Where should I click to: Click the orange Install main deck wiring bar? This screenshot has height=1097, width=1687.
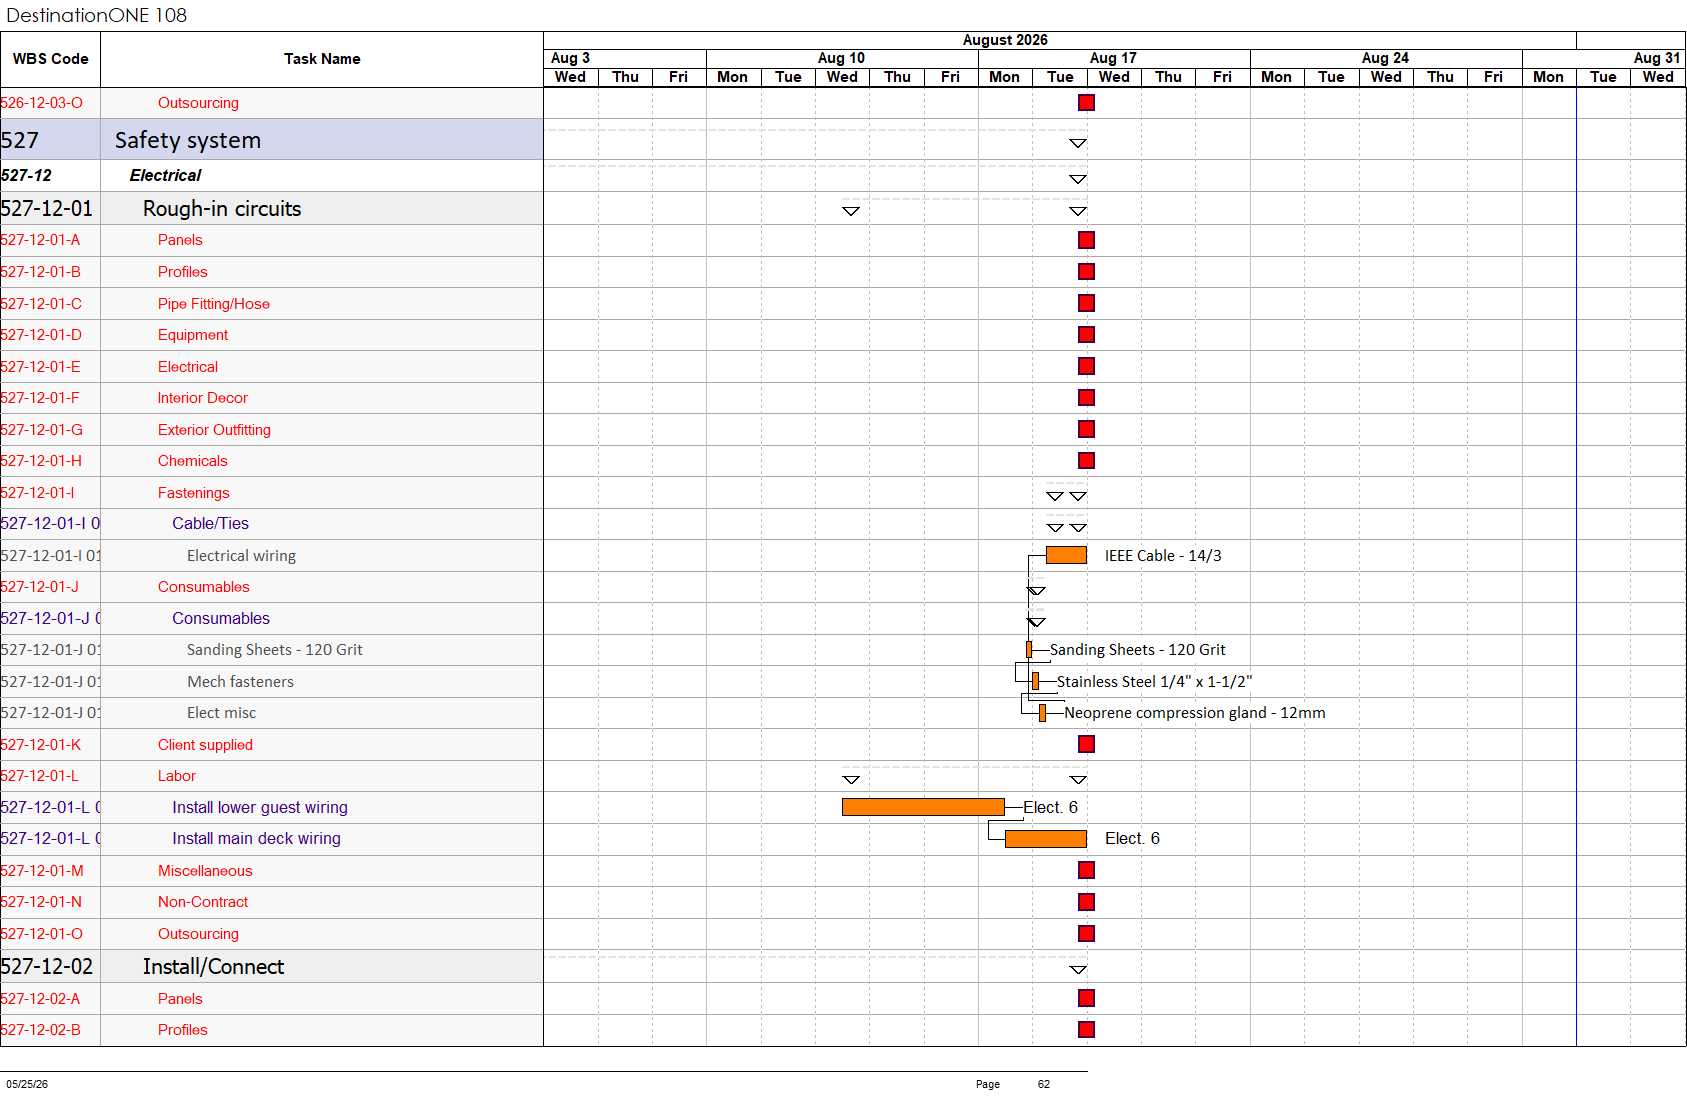pos(1046,839)
